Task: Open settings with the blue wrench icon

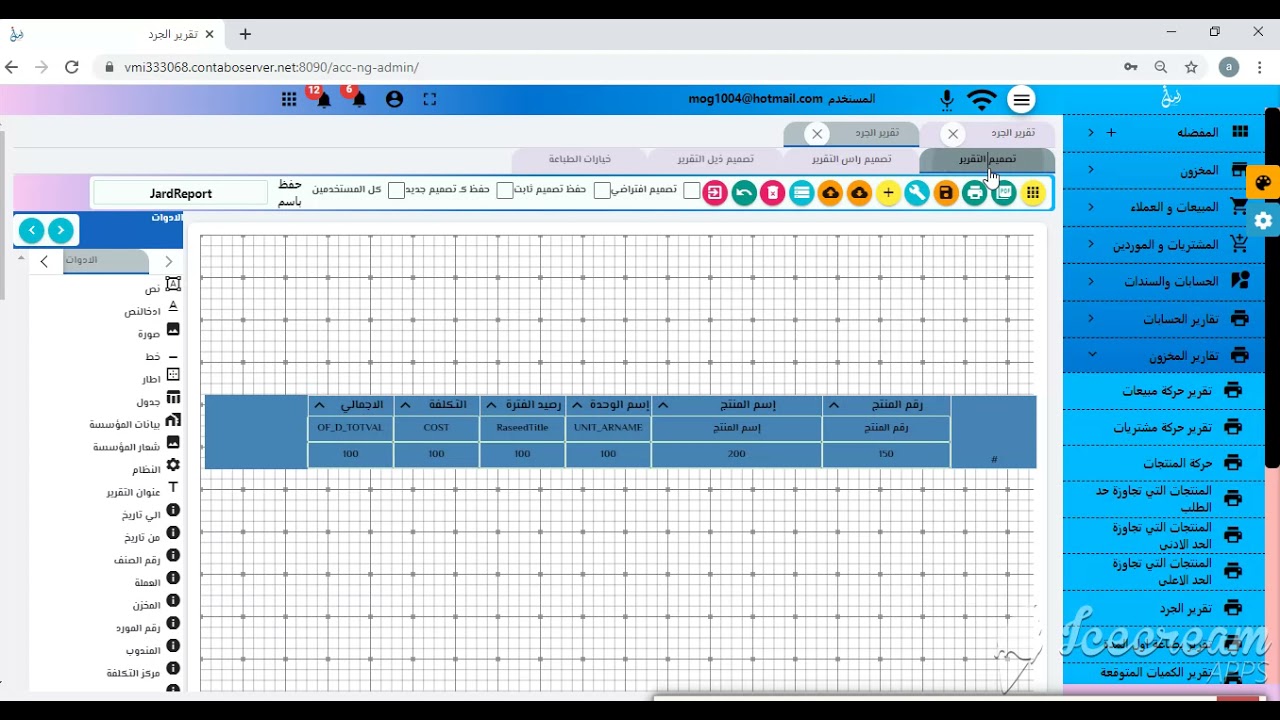Action: (917, 193)
